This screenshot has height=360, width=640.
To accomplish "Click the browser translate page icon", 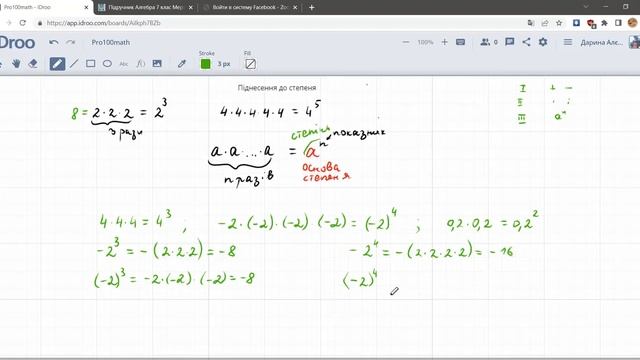I will point(531,23).
